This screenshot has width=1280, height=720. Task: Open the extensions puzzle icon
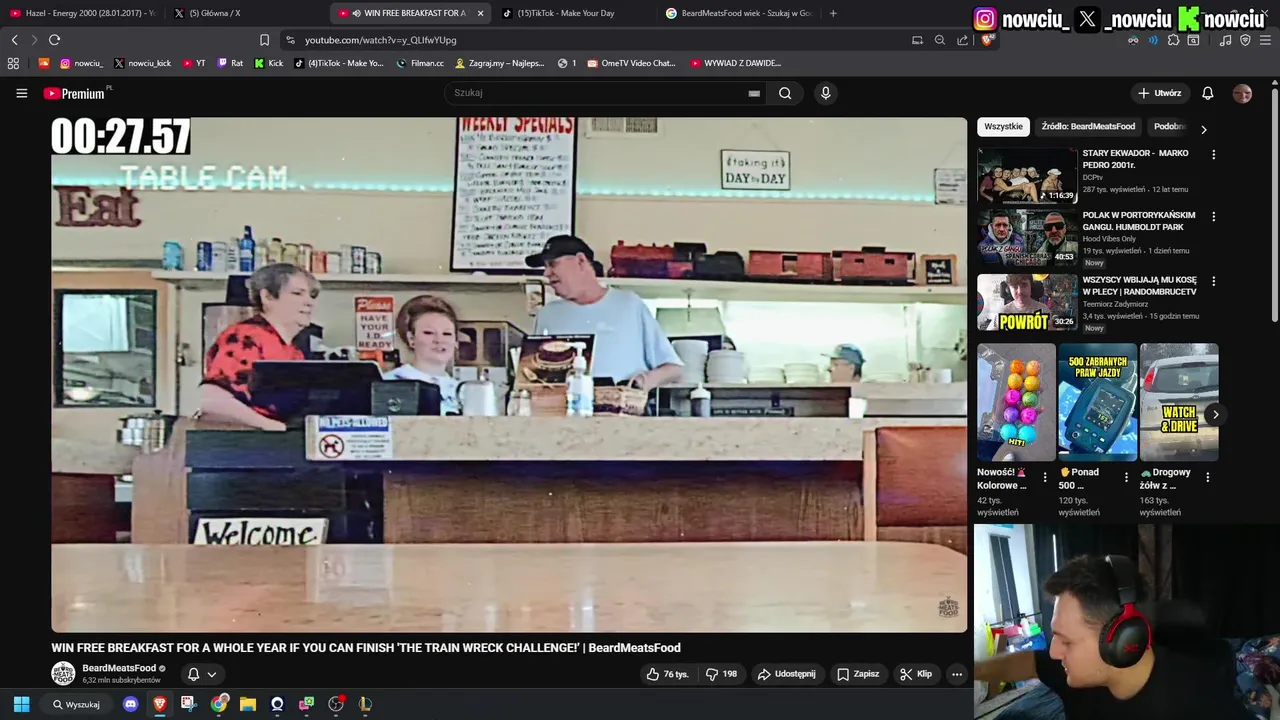[x=1173, y=40]
